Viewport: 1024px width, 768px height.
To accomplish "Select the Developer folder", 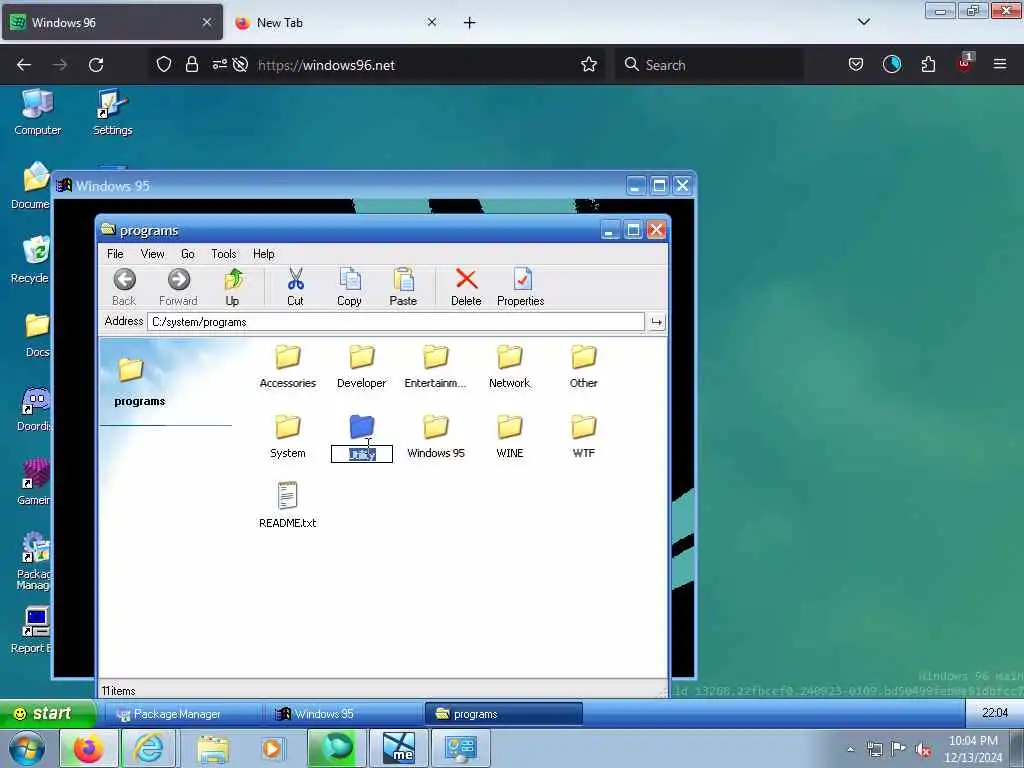I will pos(361,366).
